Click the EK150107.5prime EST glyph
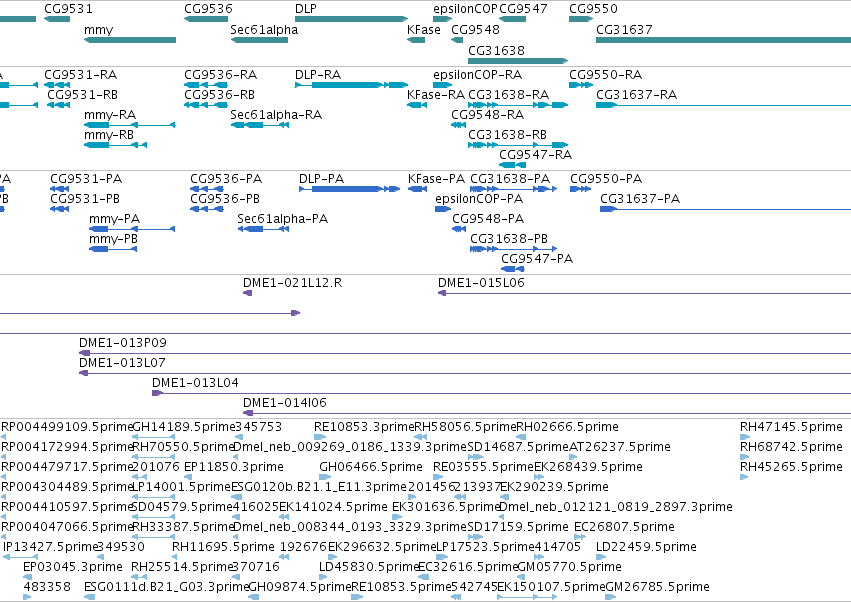 (x=527, y=597)
